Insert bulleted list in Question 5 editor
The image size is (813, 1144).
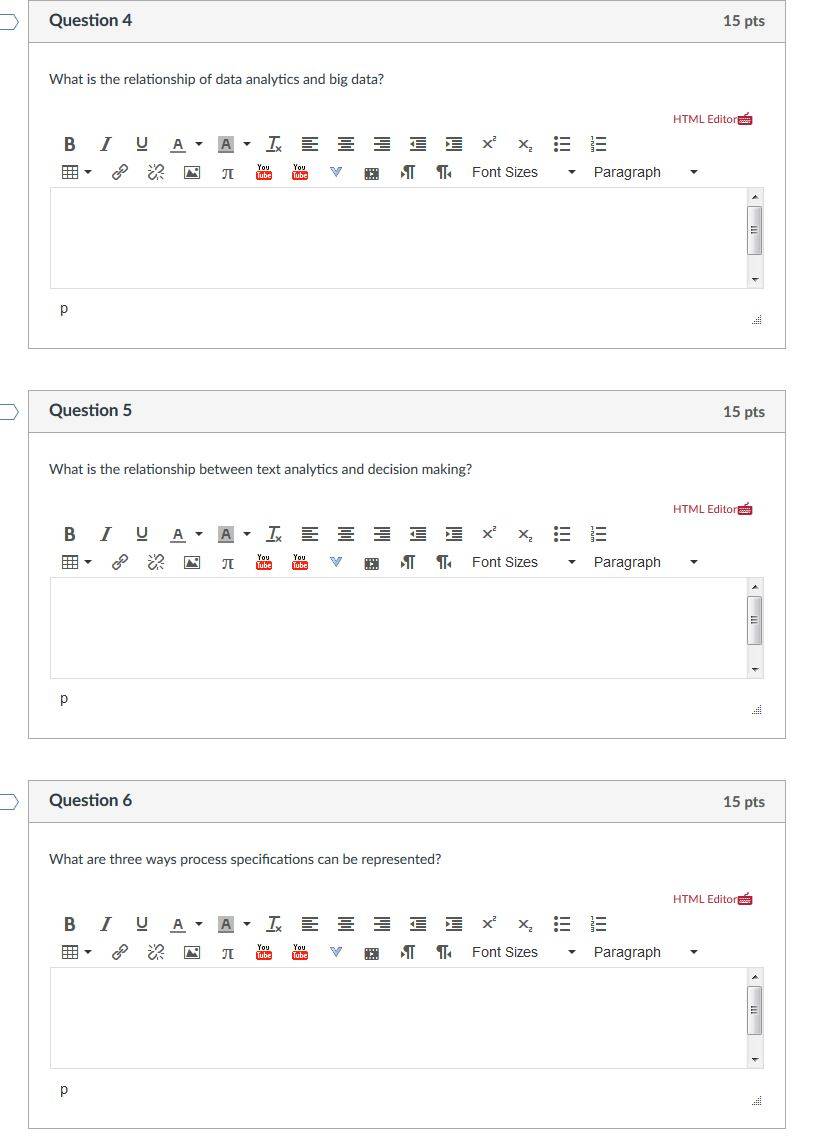(561, 534)
